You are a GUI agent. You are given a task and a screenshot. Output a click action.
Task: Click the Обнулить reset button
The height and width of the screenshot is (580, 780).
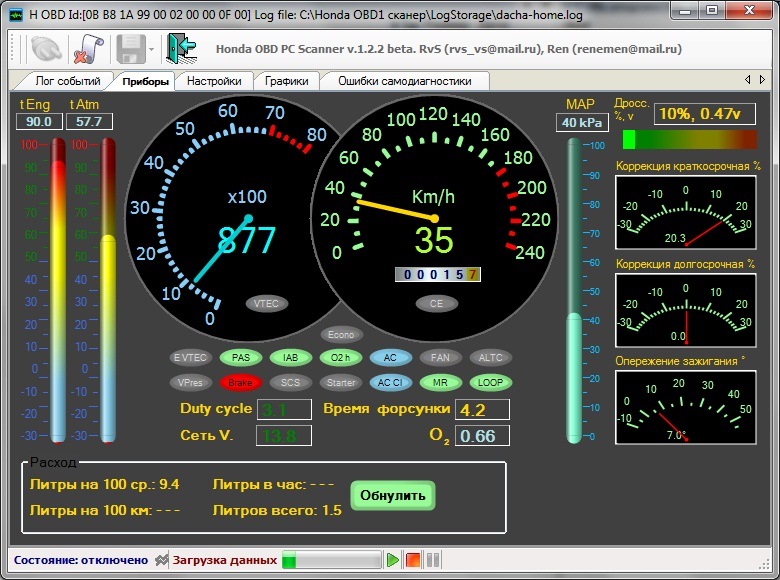click(393, 495)
